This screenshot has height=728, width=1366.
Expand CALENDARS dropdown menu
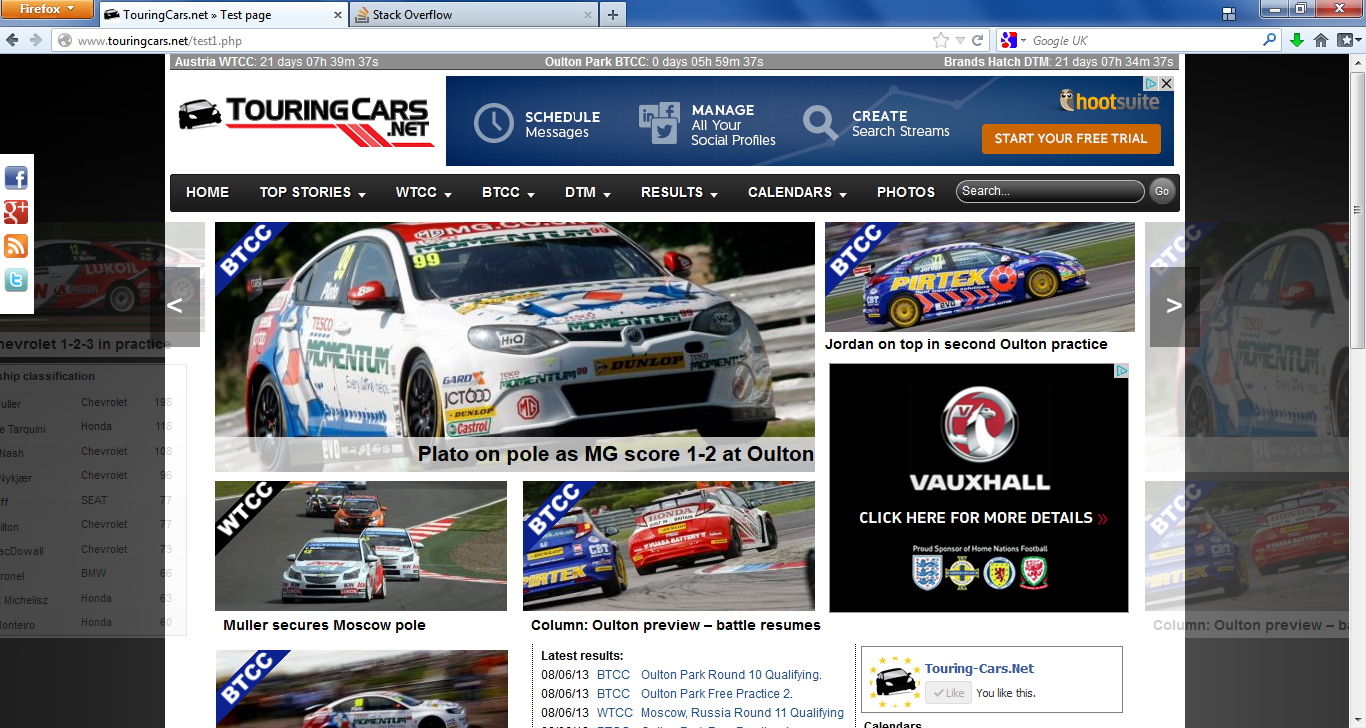tap(798, 192)
